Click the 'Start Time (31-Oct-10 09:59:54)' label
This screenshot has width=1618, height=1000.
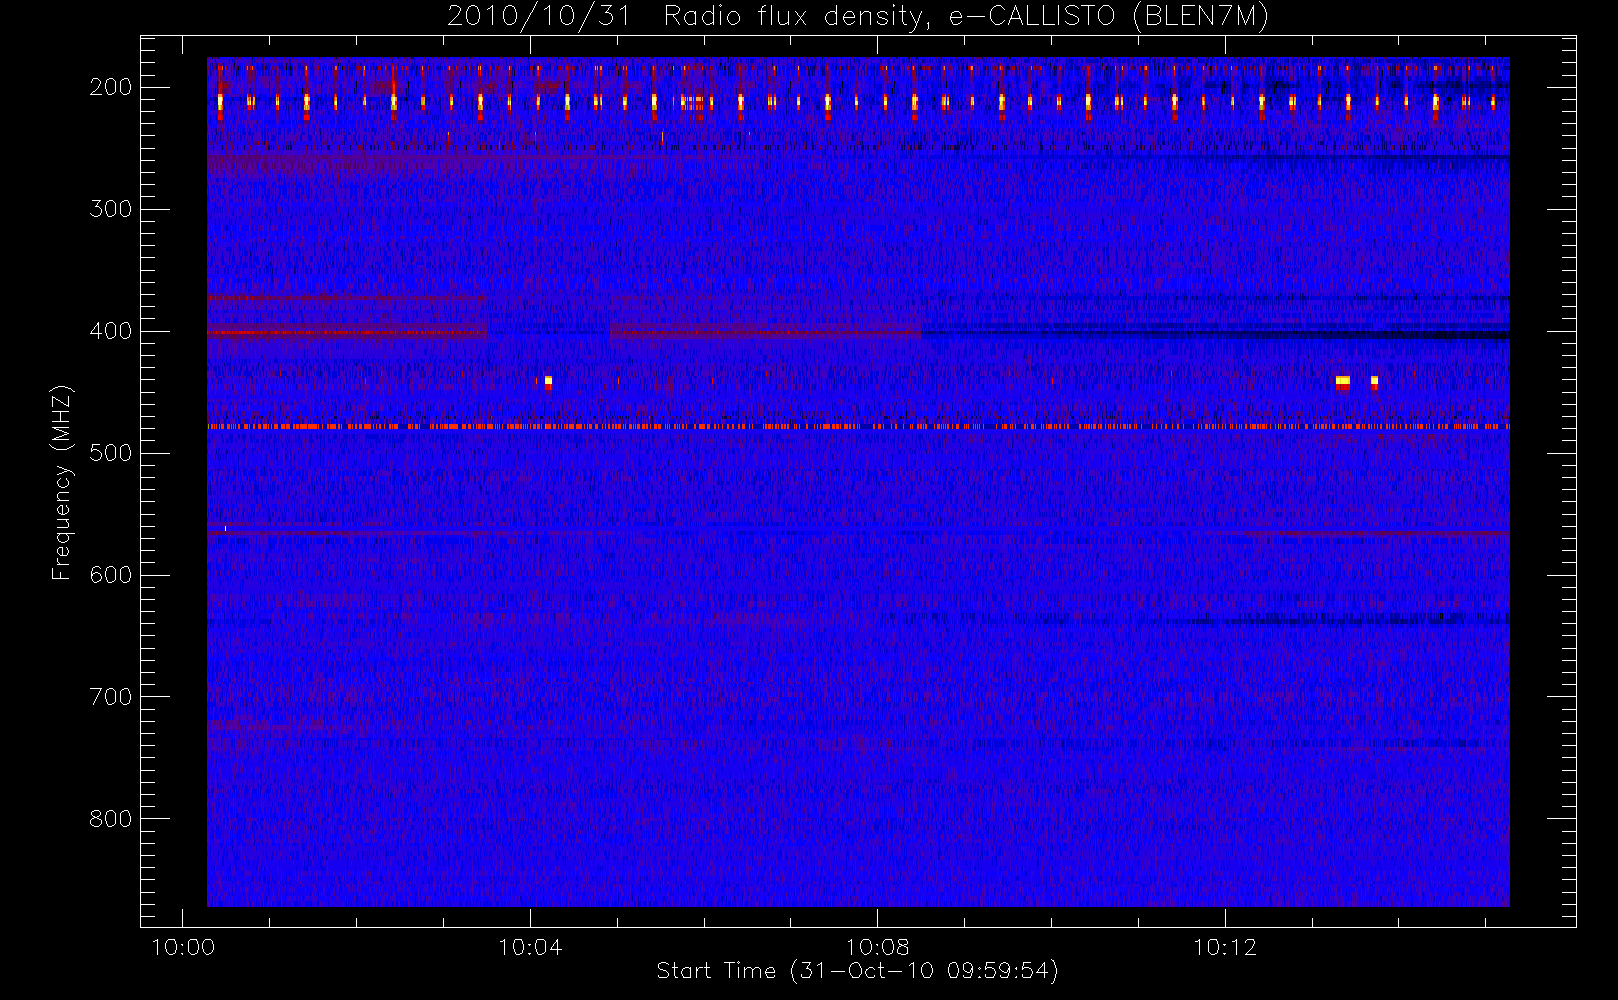click(x=857, y=971)
